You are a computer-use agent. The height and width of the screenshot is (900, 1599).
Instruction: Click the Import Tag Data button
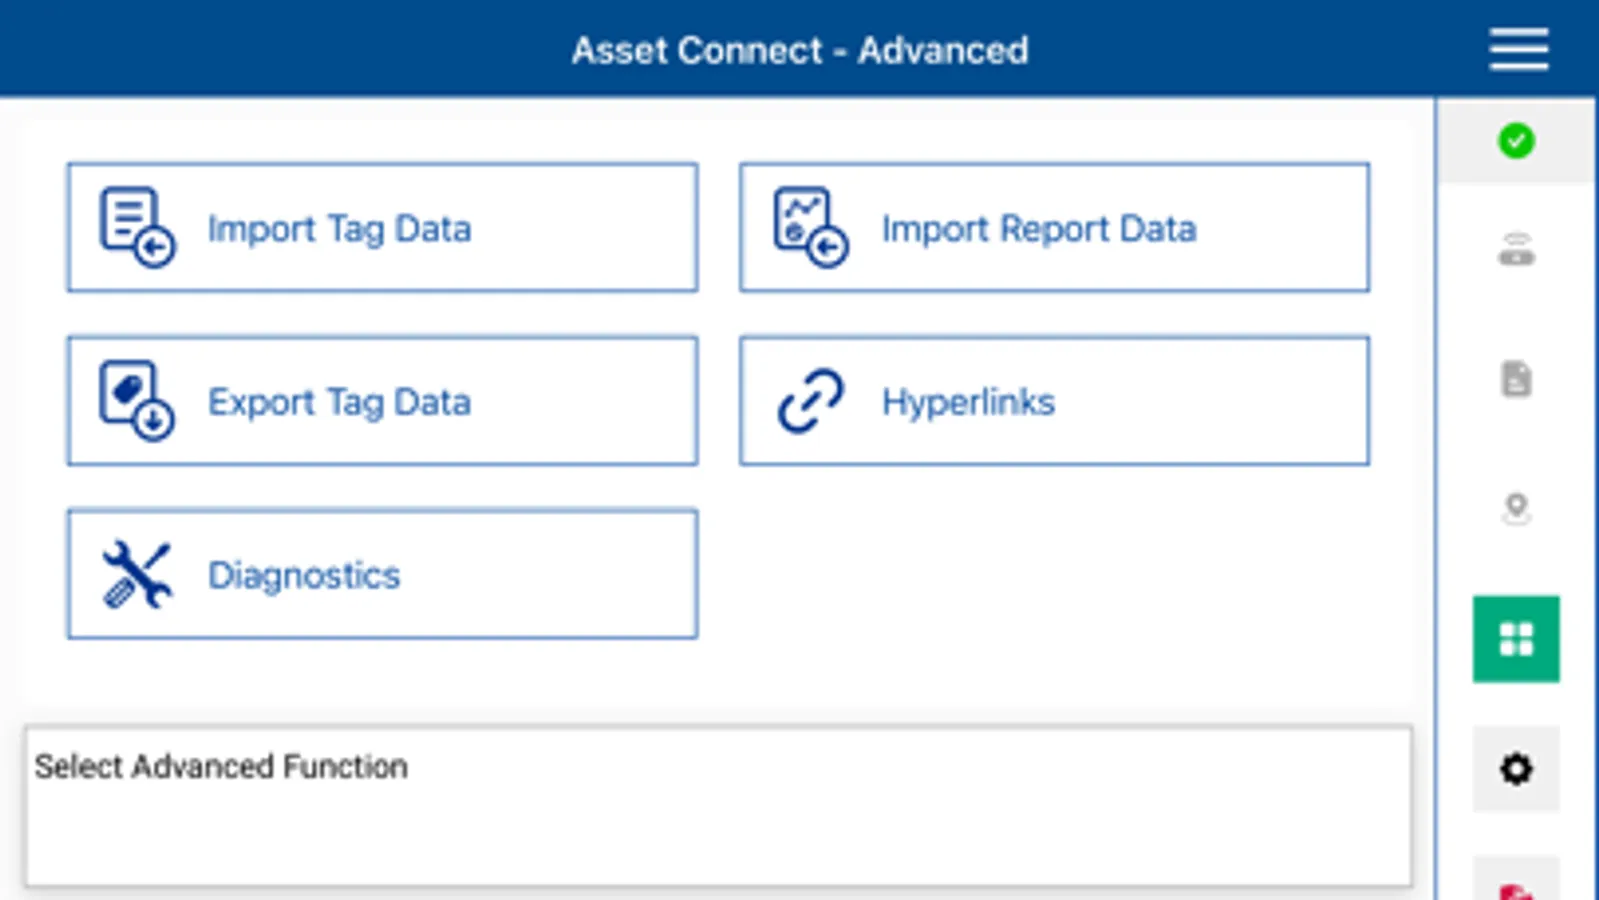[382, 228]
